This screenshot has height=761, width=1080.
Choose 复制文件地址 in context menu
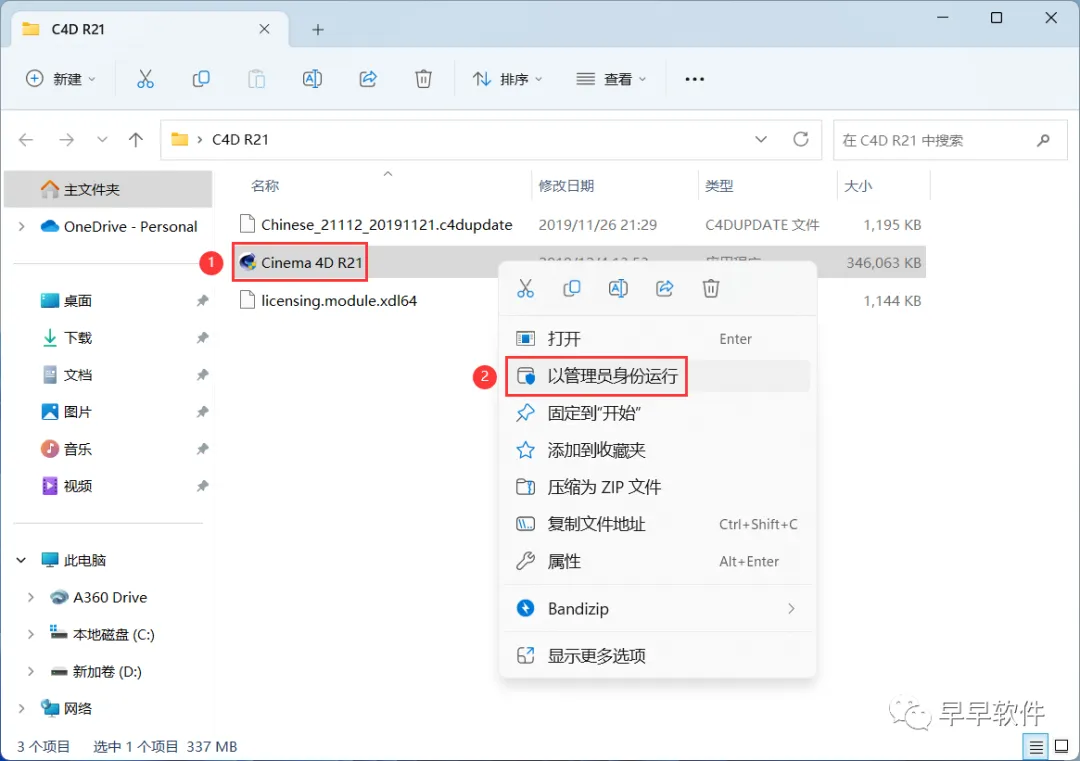pos(658,525)
